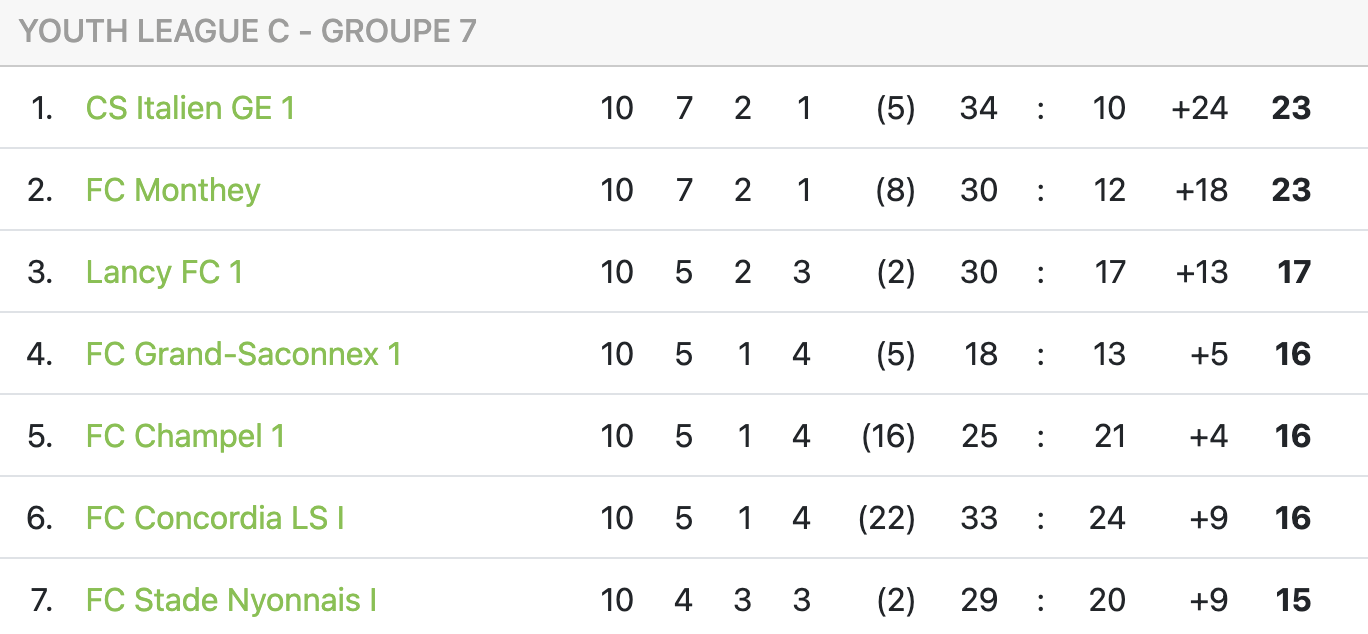Click the (16) value in FC Champel's row

tap(888, 436)
